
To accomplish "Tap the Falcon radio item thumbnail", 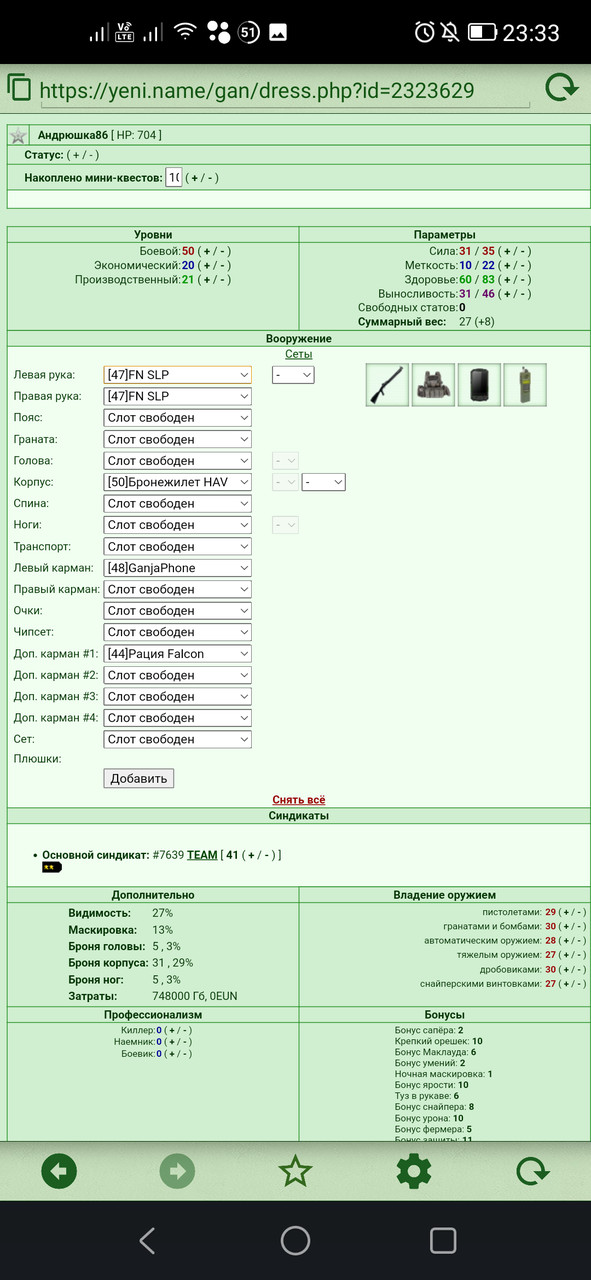I will tap(525, 385).
